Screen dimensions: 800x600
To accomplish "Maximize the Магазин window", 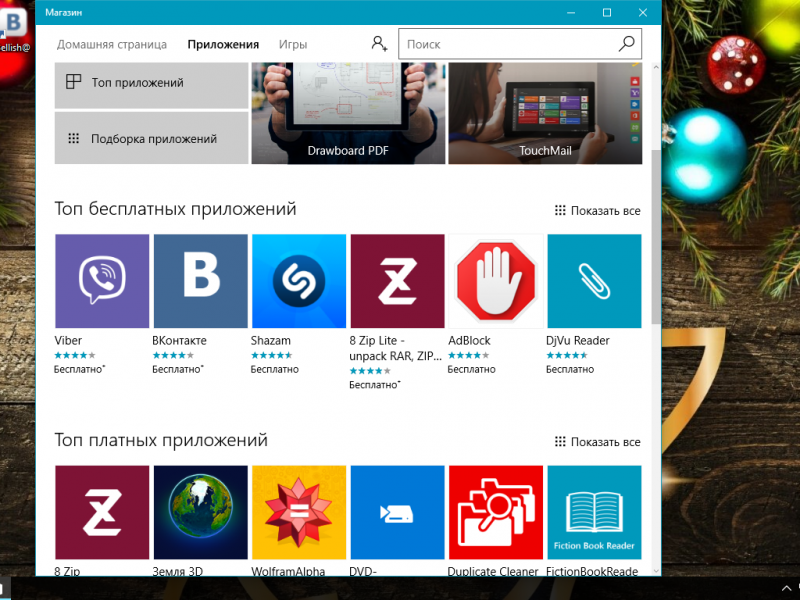I will 607,13.
